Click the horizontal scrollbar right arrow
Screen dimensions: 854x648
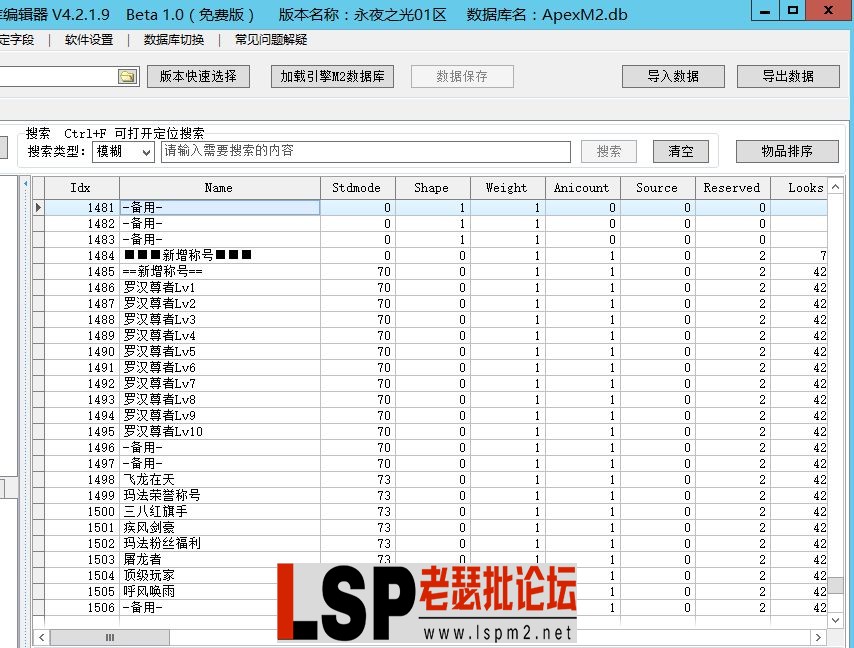[818, 637]
